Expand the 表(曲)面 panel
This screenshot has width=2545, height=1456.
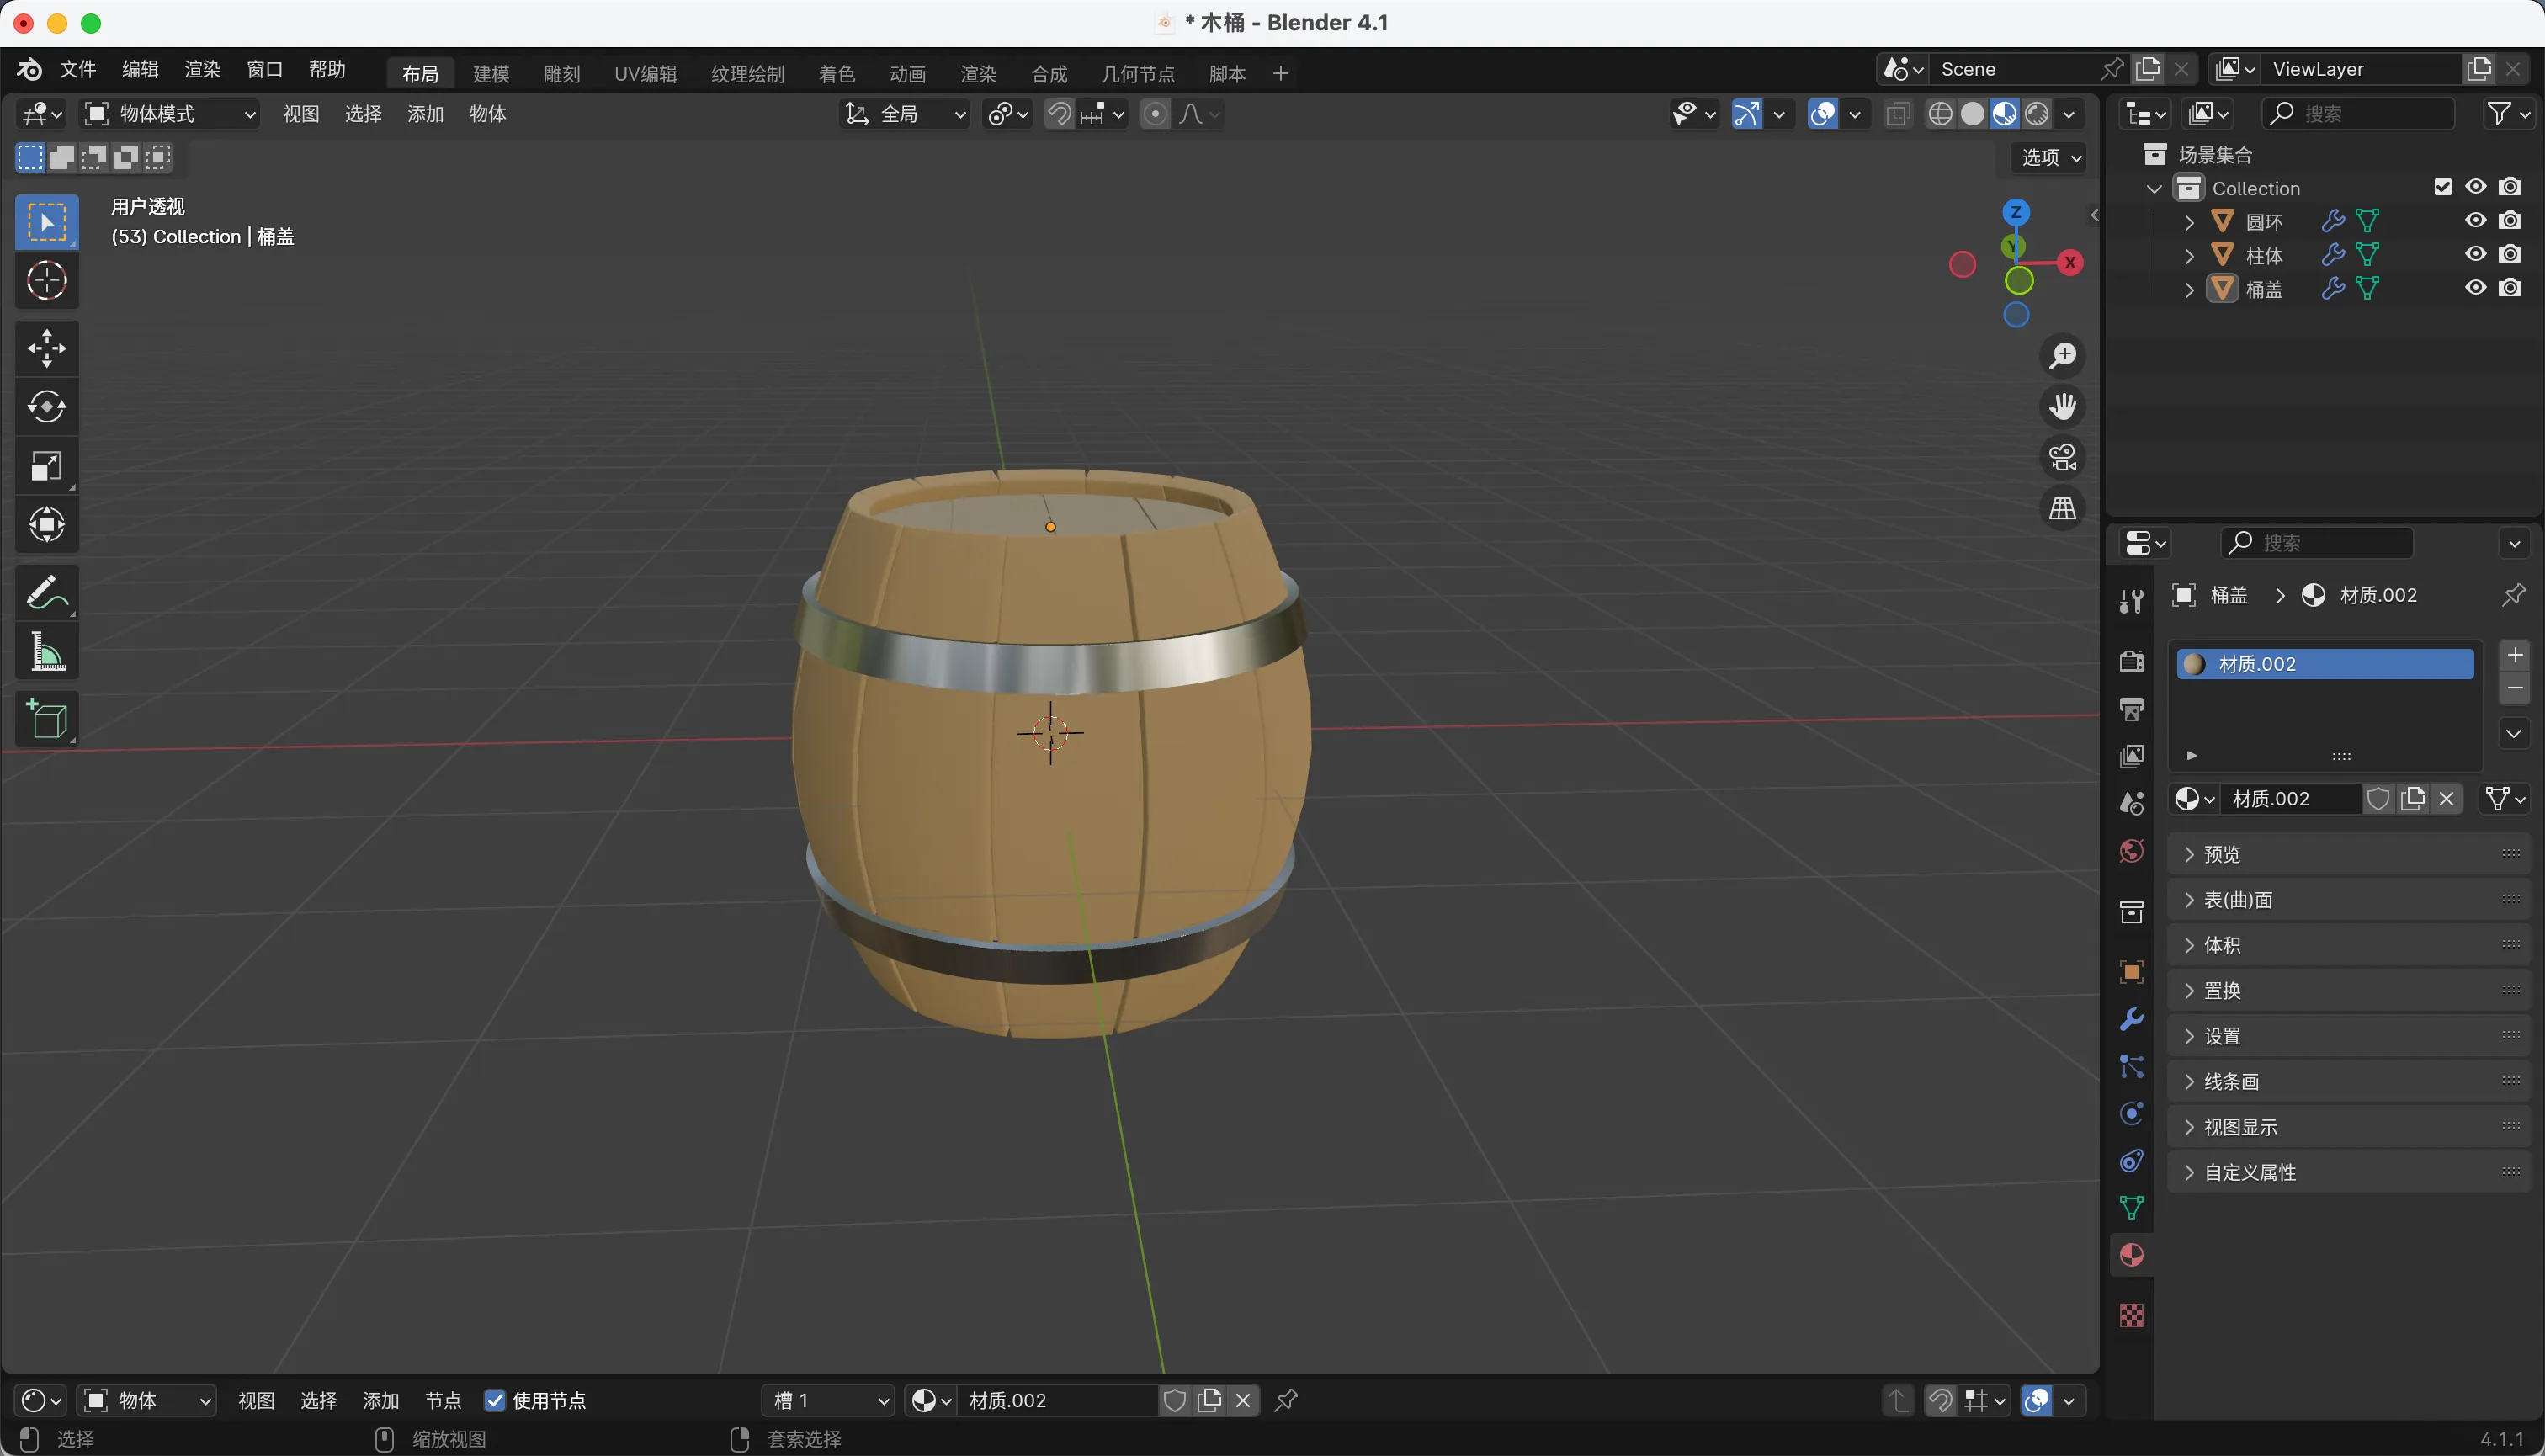click(x=2238, y=899)
